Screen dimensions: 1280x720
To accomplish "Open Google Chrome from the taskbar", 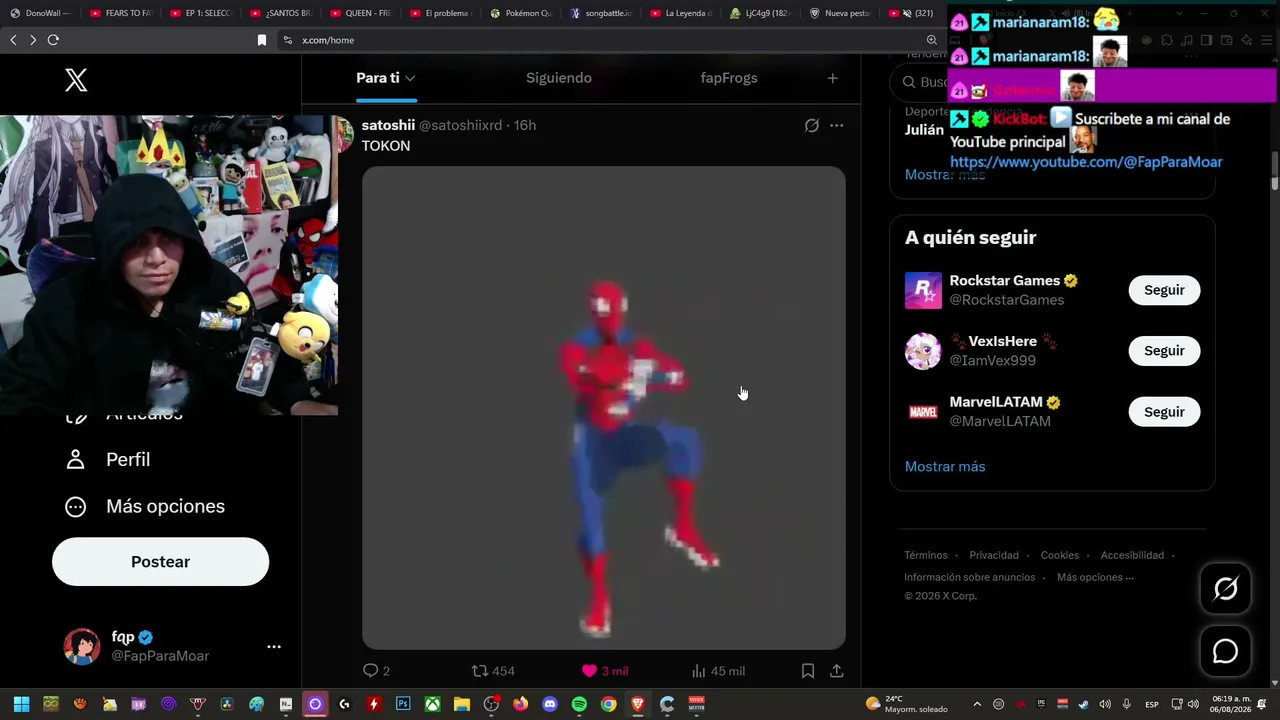I will (608, 704).
